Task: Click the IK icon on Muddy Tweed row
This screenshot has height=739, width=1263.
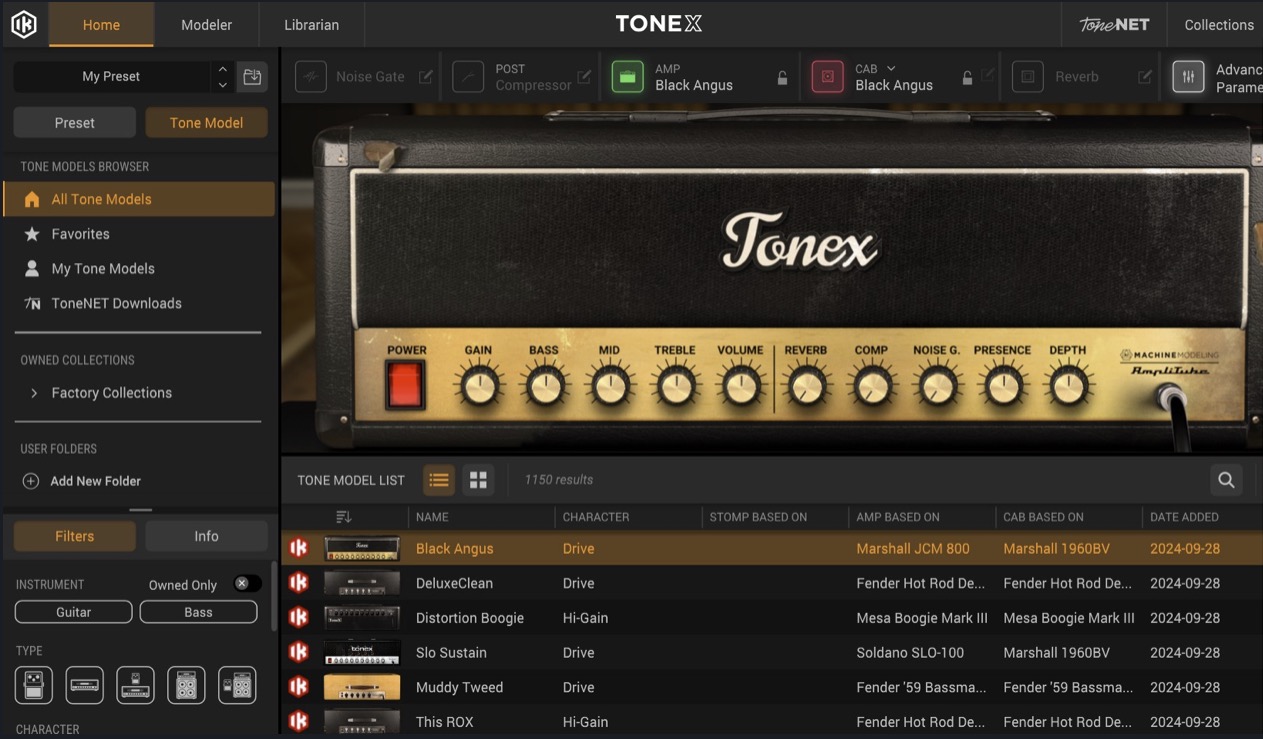Action: click(x=298, y=687)
